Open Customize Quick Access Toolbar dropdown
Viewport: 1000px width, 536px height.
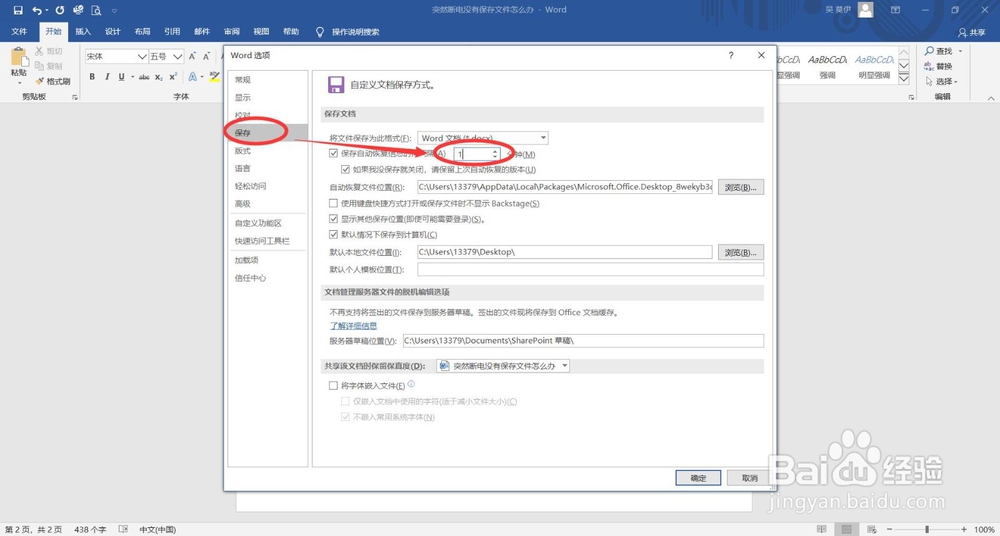(x=114, y=10)
